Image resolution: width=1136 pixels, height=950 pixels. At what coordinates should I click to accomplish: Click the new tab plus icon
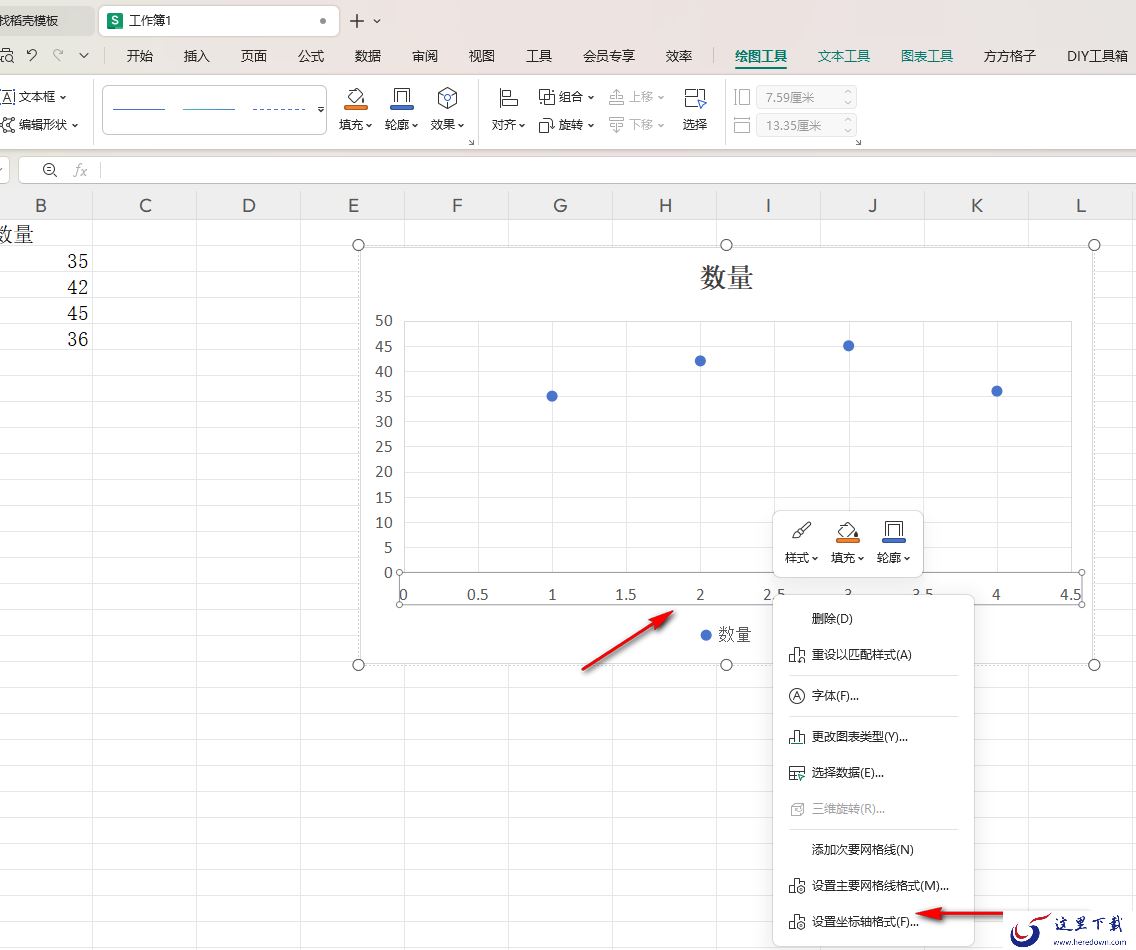[357, 21]
